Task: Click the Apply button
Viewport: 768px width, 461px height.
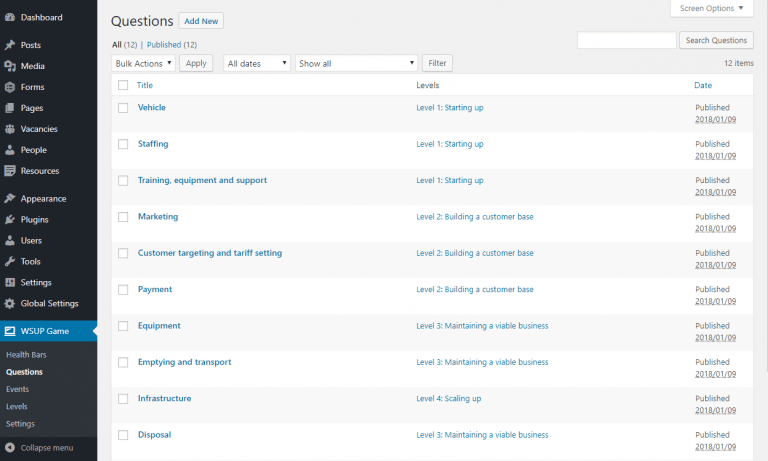Action: (196, 63)
